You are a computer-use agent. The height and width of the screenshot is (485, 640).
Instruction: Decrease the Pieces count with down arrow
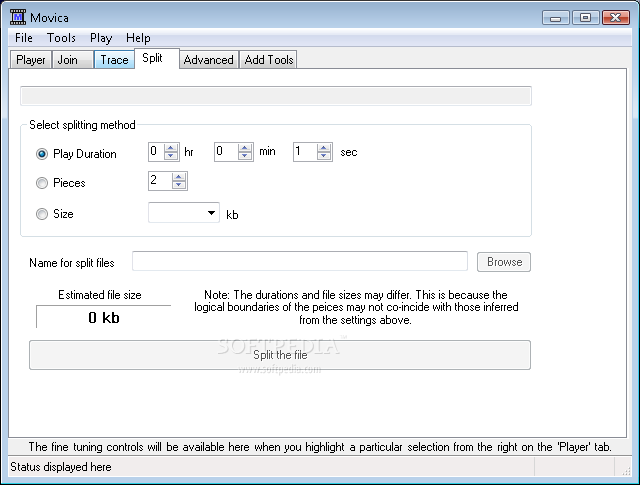point(179,185)
